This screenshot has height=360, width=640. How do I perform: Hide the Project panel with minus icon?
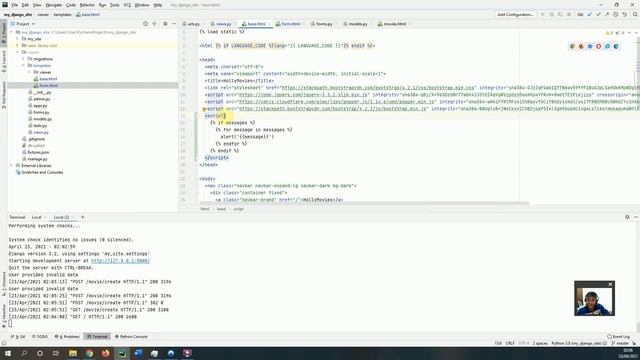tap(174, 24)
